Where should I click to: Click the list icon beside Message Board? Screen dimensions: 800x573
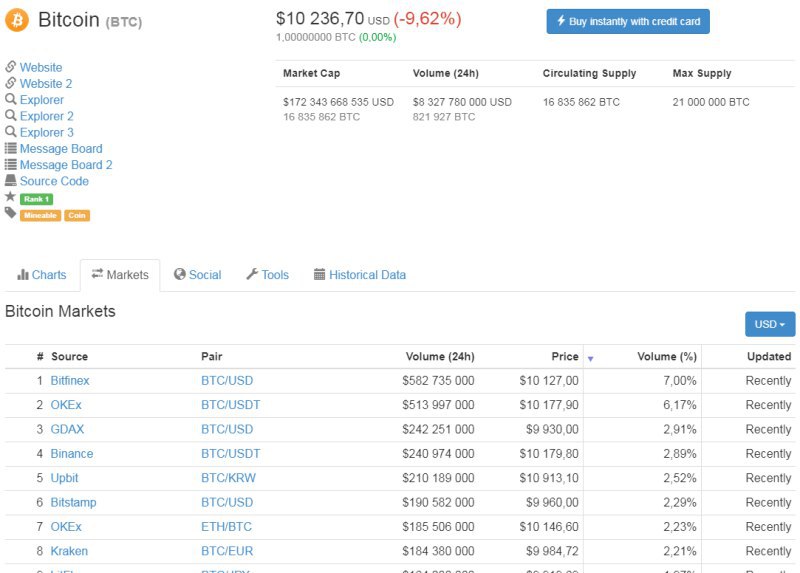[x=11, y=148]
